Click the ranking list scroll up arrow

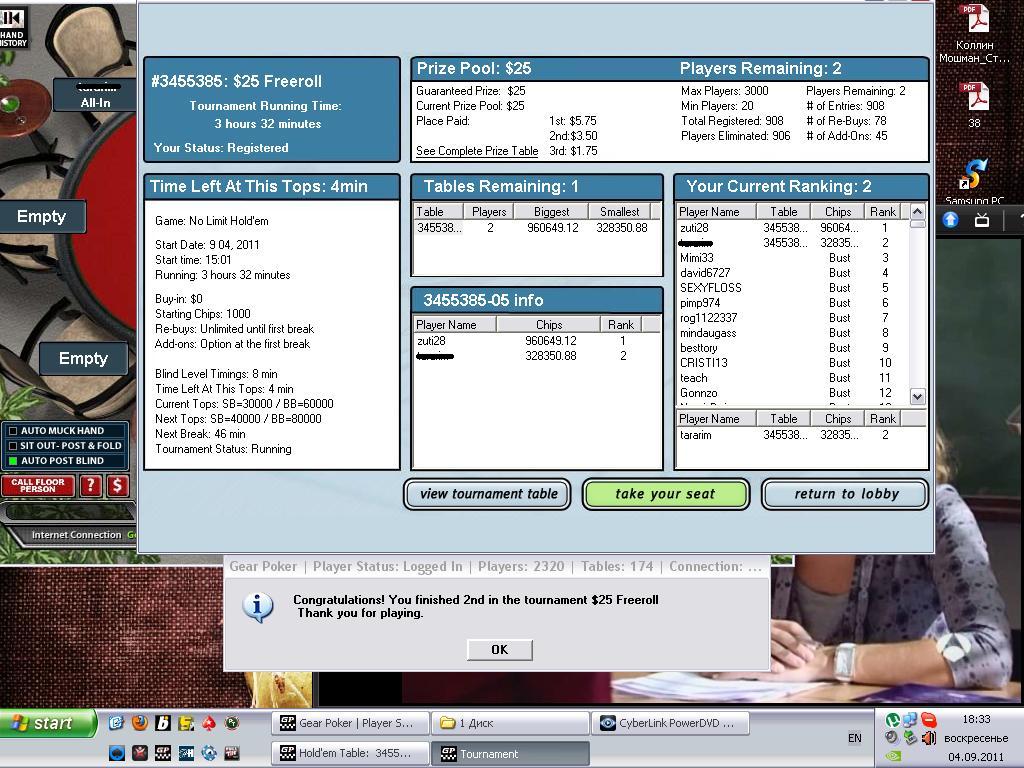[x=918, y=212]
